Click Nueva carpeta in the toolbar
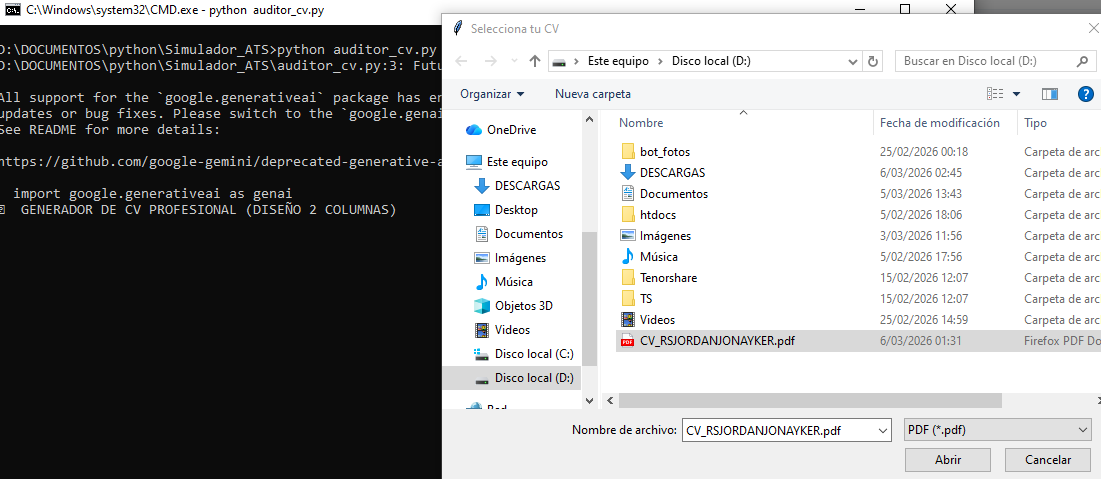 (593, 94)
